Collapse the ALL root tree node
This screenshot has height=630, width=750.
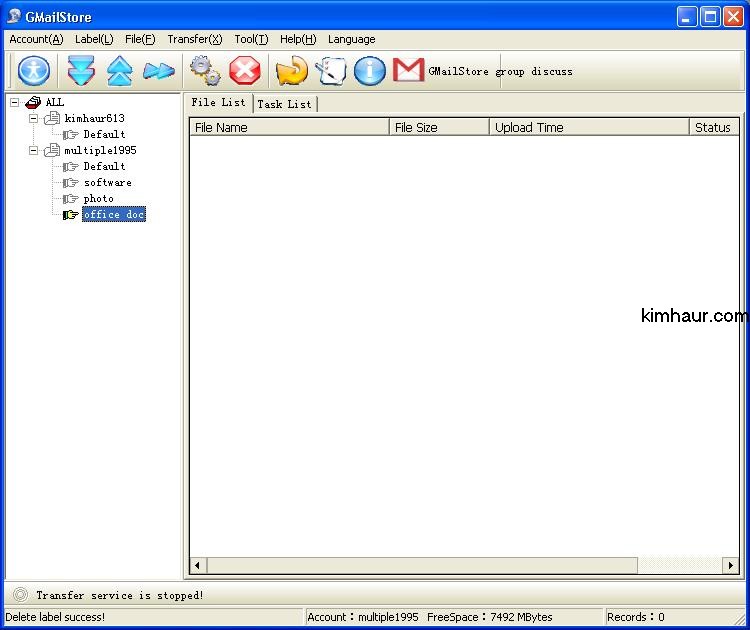click(15, 102)
